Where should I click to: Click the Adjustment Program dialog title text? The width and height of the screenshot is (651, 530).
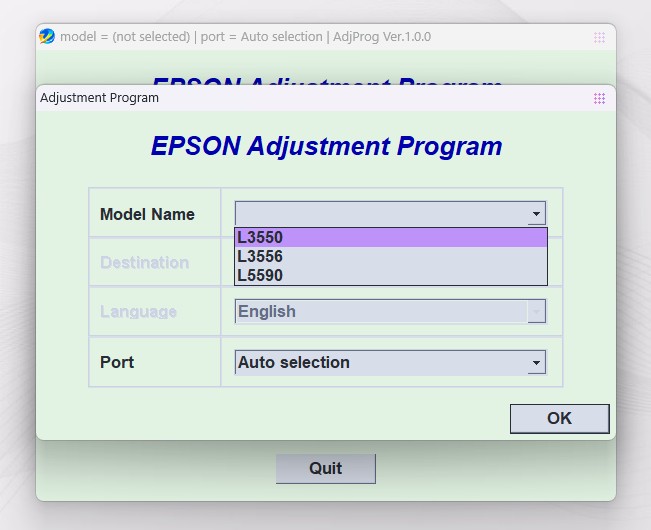99,98
